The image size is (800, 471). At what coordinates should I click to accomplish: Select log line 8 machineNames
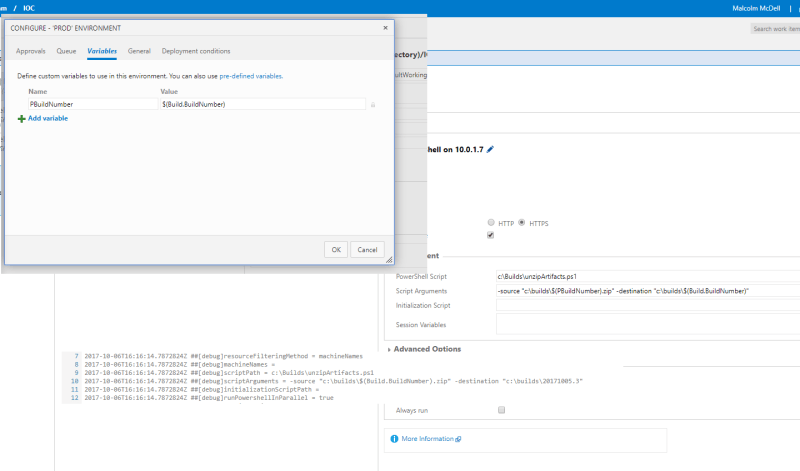pyautogui.click(x=180, y=365)
